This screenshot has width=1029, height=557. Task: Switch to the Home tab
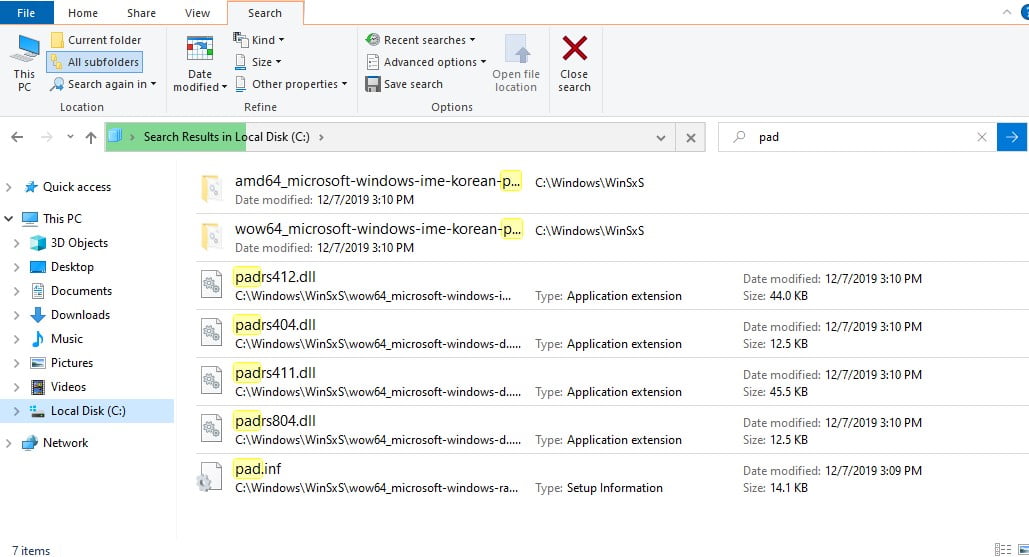tap(83, 13)
